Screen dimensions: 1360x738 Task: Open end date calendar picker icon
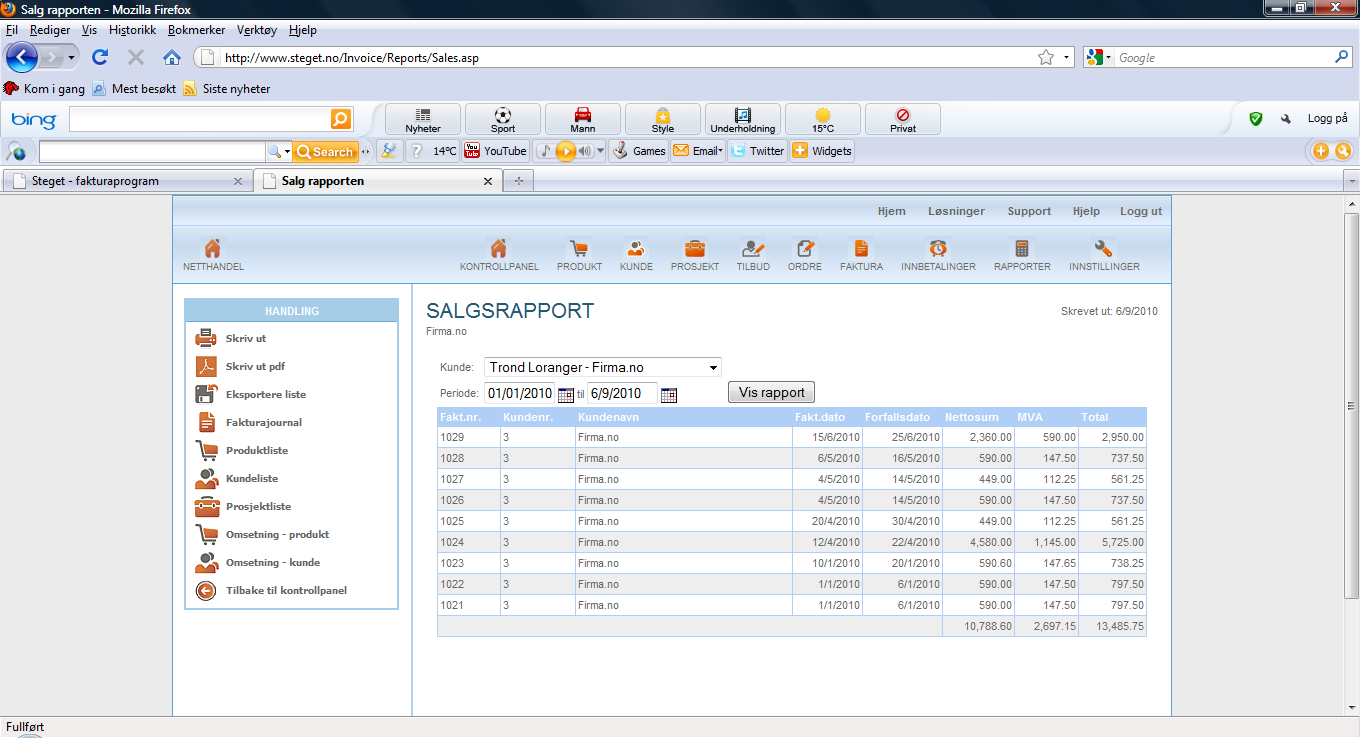point(669,394)
